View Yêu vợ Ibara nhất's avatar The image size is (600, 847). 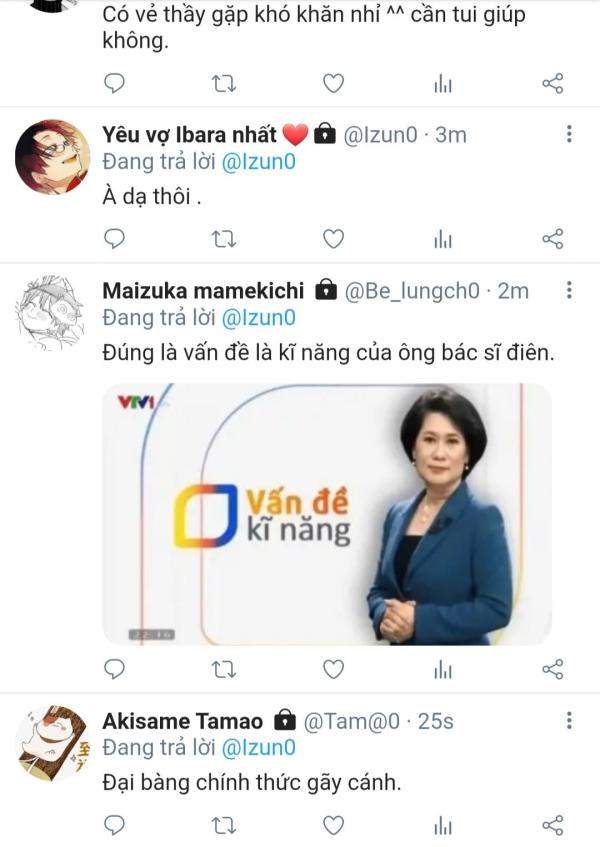coord(52,155)
